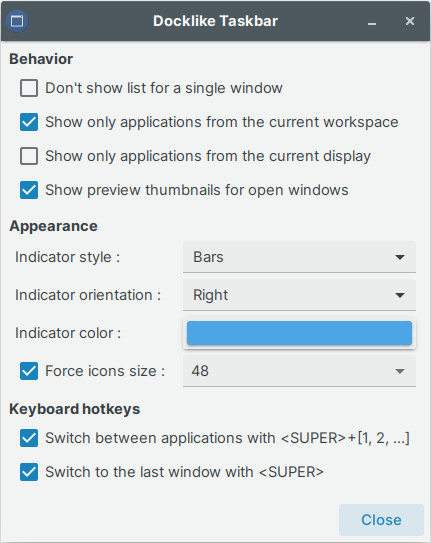Click the Keyboard hotkeys section heading
Image resolution: width=431 pixels, height=543 pixels.
pos(75,409)
